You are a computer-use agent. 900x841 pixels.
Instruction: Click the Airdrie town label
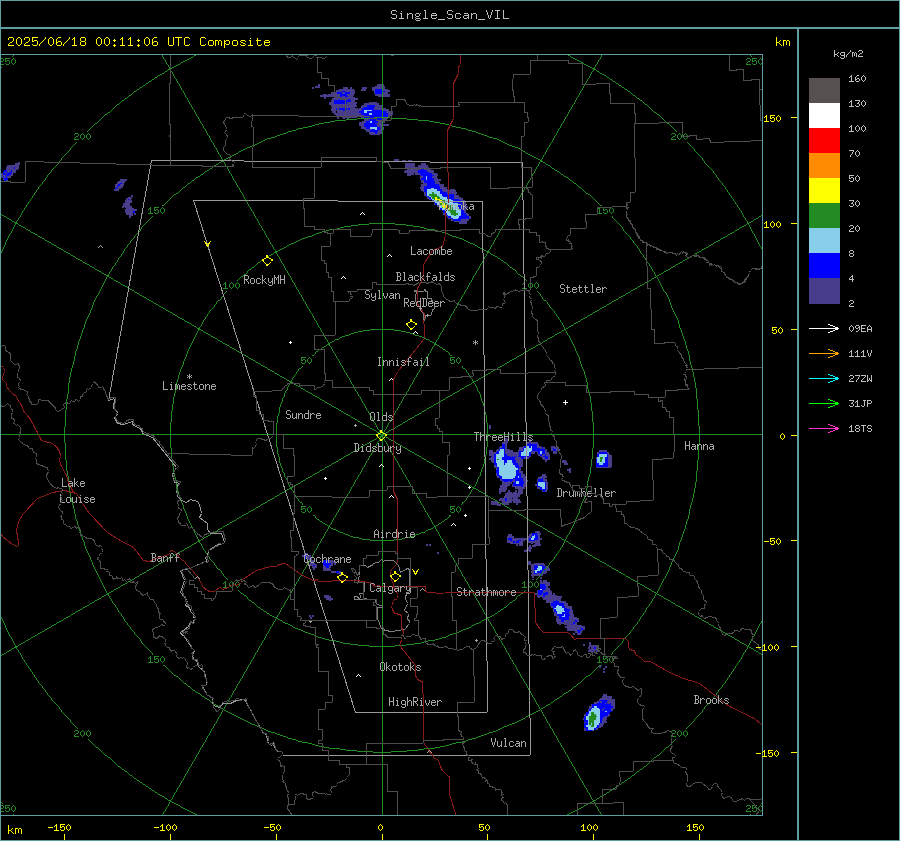pyautogui.click(x=394, y=534)
